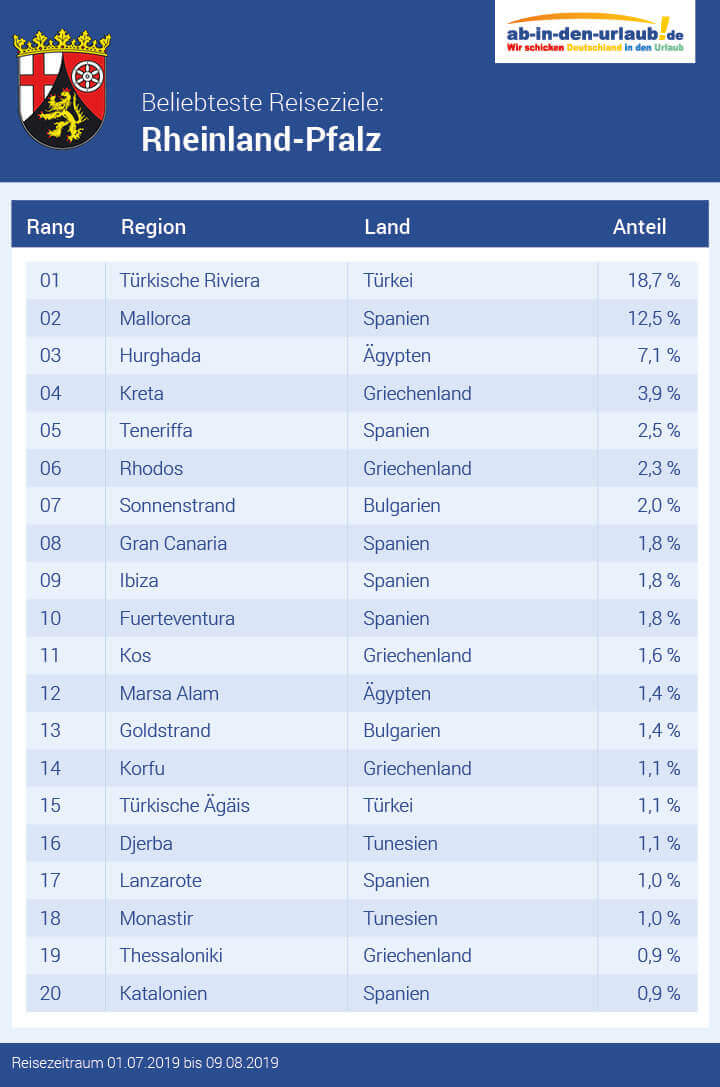
Task: Select the Türkische Riviera region entry
Action: coord(189,281)
